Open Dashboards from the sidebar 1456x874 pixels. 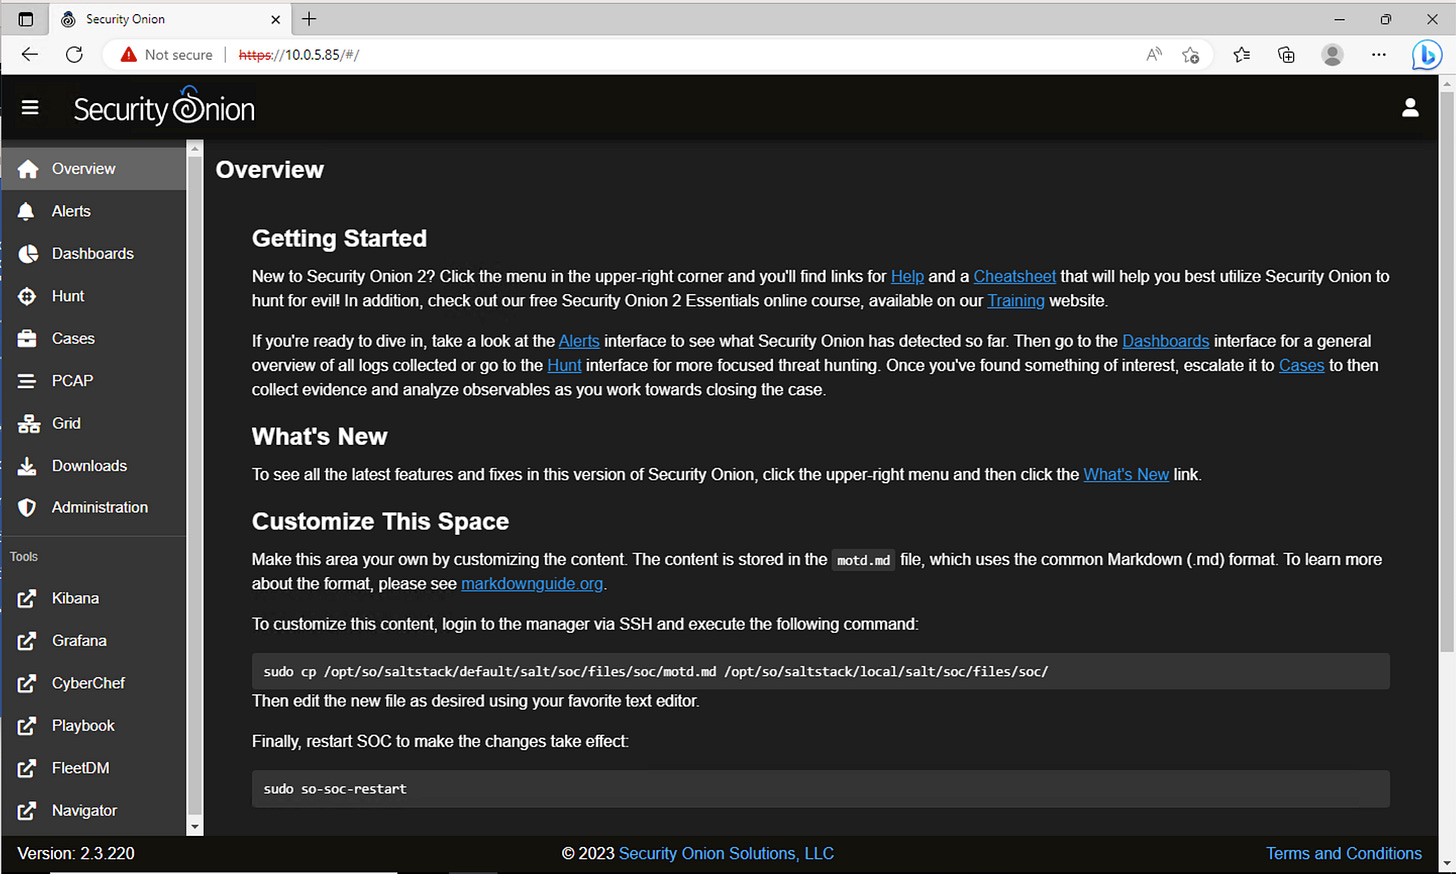93,254
